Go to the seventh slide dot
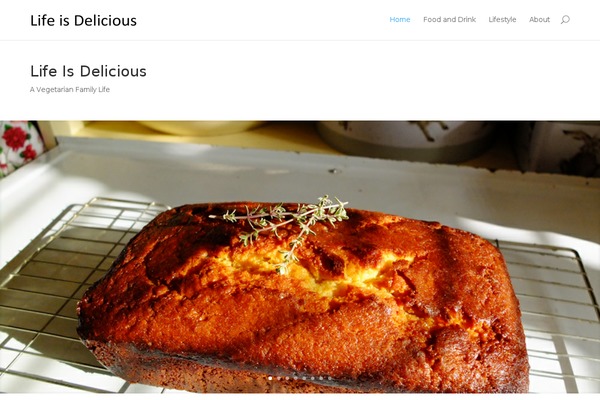Viewport: 600px width, 400px height. [x=321, y=378]
